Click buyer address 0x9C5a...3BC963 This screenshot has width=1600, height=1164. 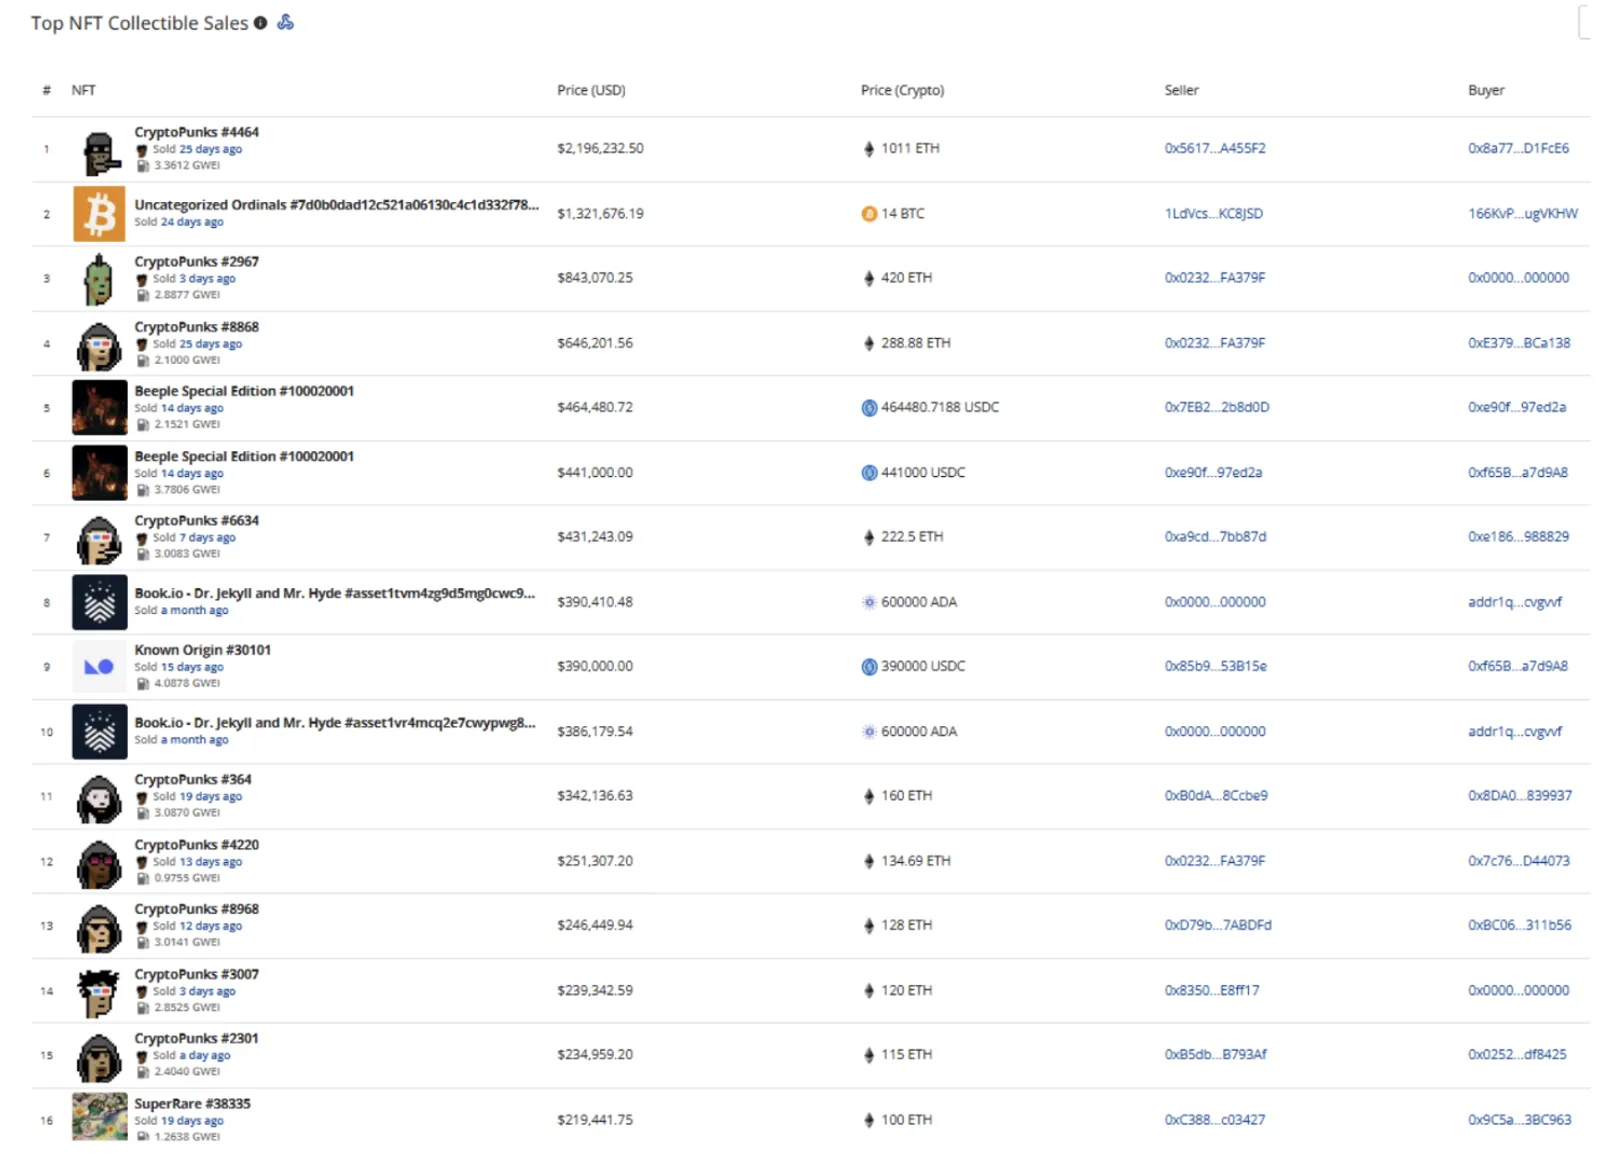[x=1519, y=1120]
